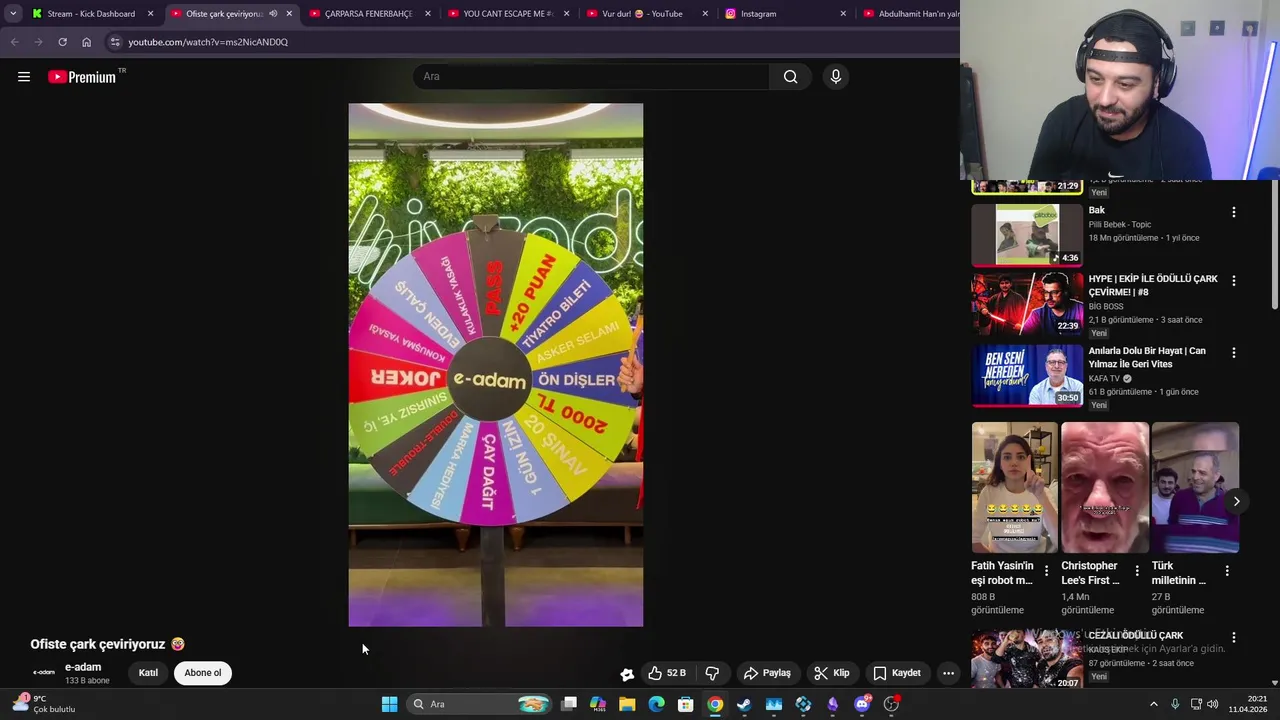Image resolution: width=1280 pixels, height=720 pixels.
Task: Open the YouTube hamburger guide menu
Action: [x=24, y=77]
